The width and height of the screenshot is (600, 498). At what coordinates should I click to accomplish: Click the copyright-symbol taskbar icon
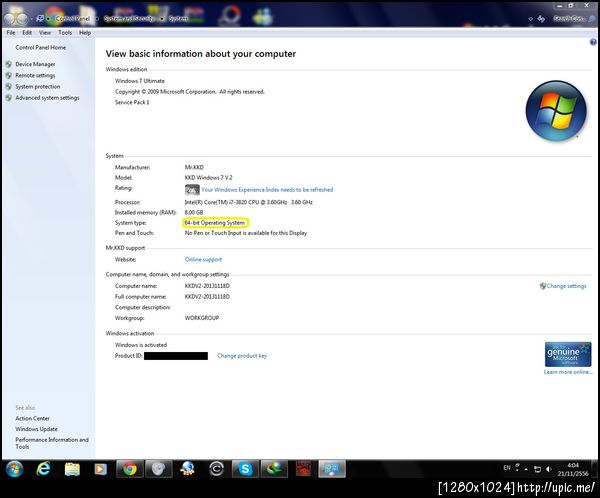coord(217,469)
